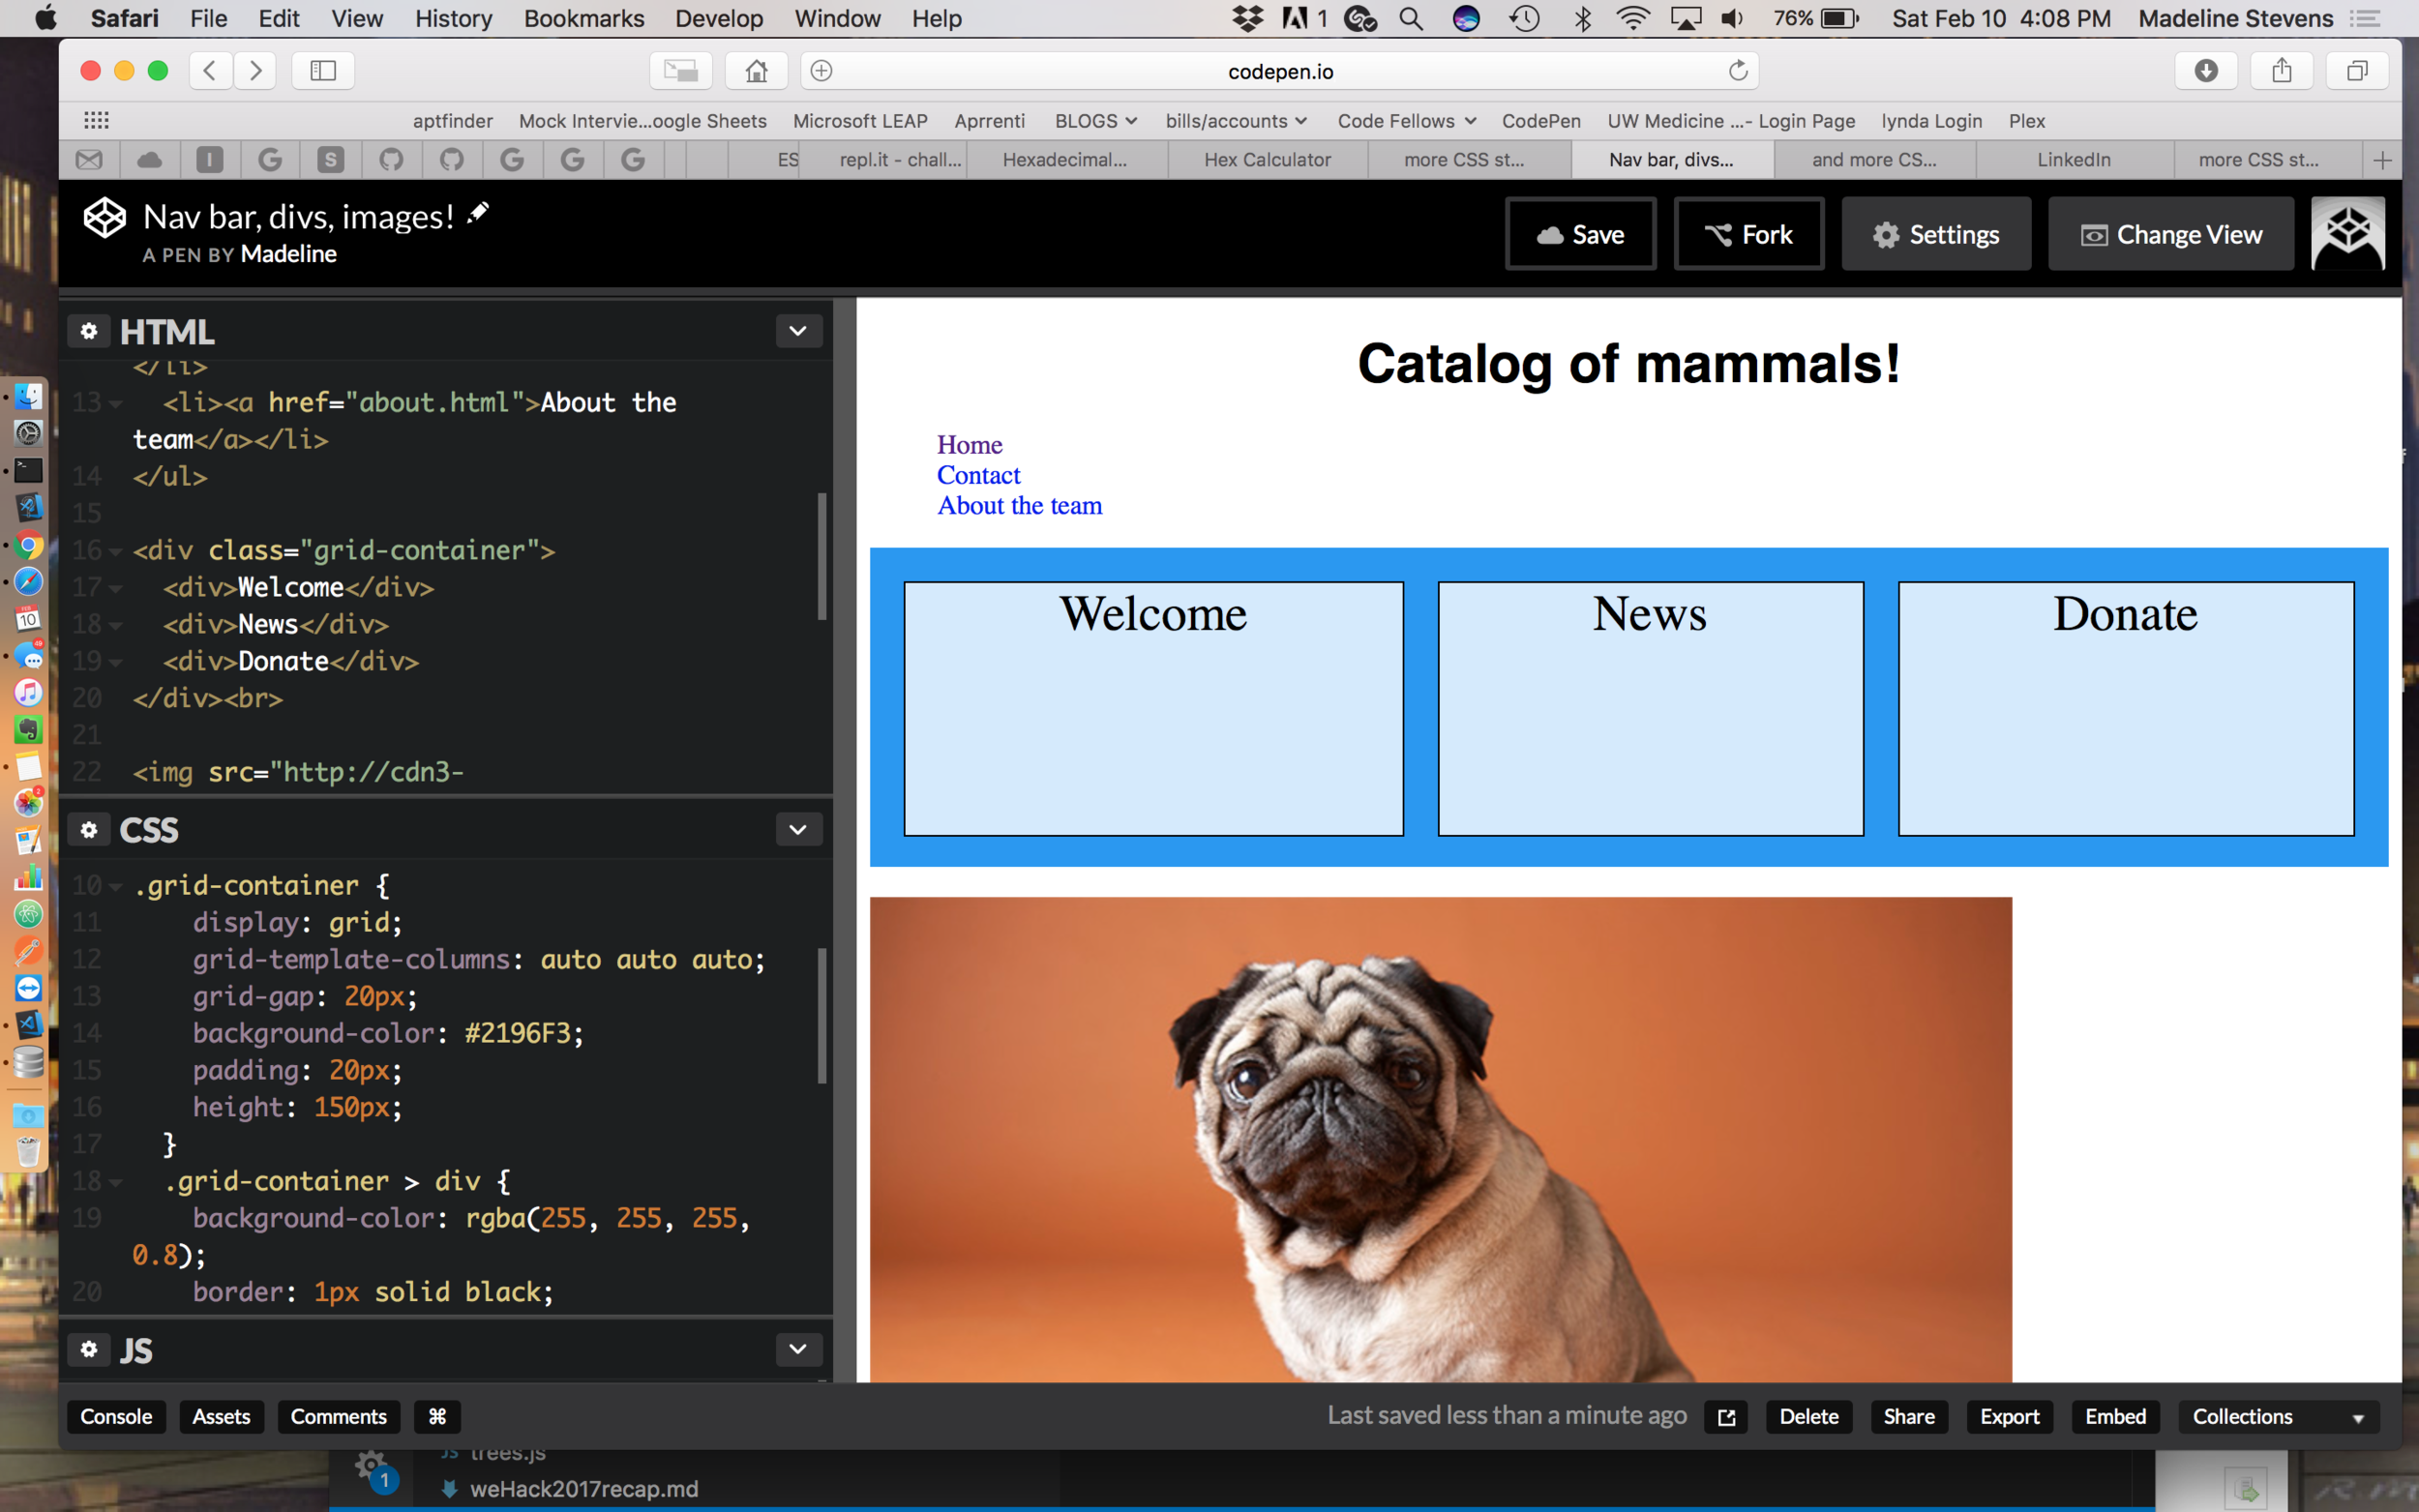Open Spotlight search in menu bar
This screenshot has height=1512, width=2419.
click(x=1411, y=18)
